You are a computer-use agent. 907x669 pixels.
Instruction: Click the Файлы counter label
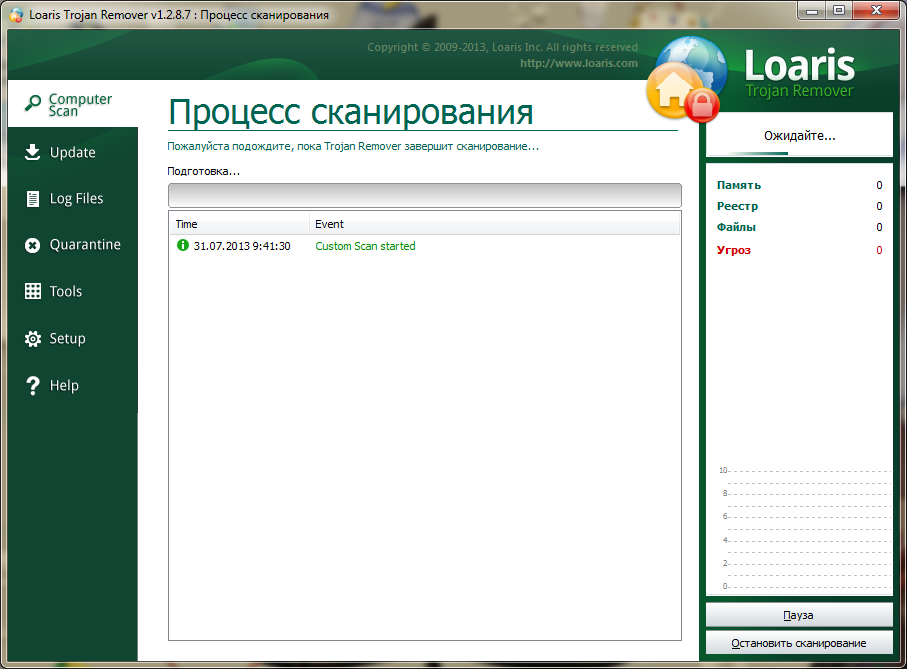point(736,227)
